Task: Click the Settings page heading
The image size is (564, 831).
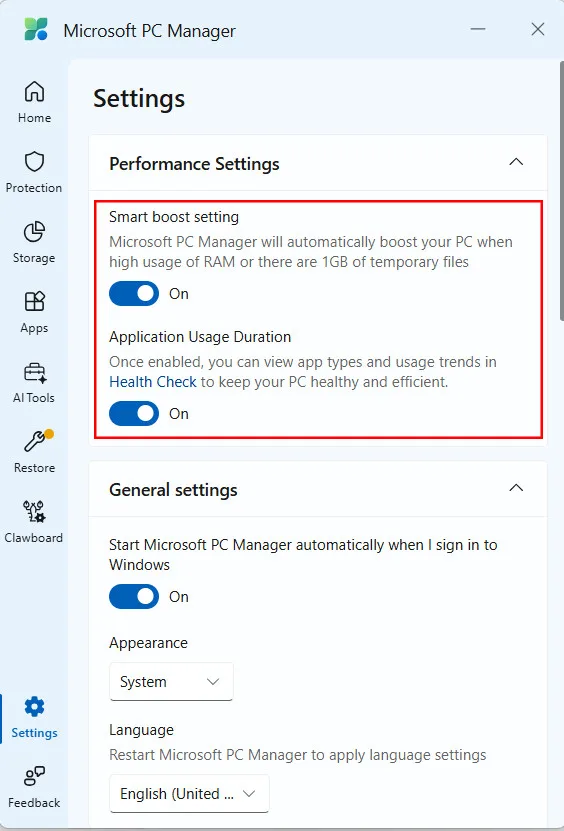Action: [x=139, y=99]
